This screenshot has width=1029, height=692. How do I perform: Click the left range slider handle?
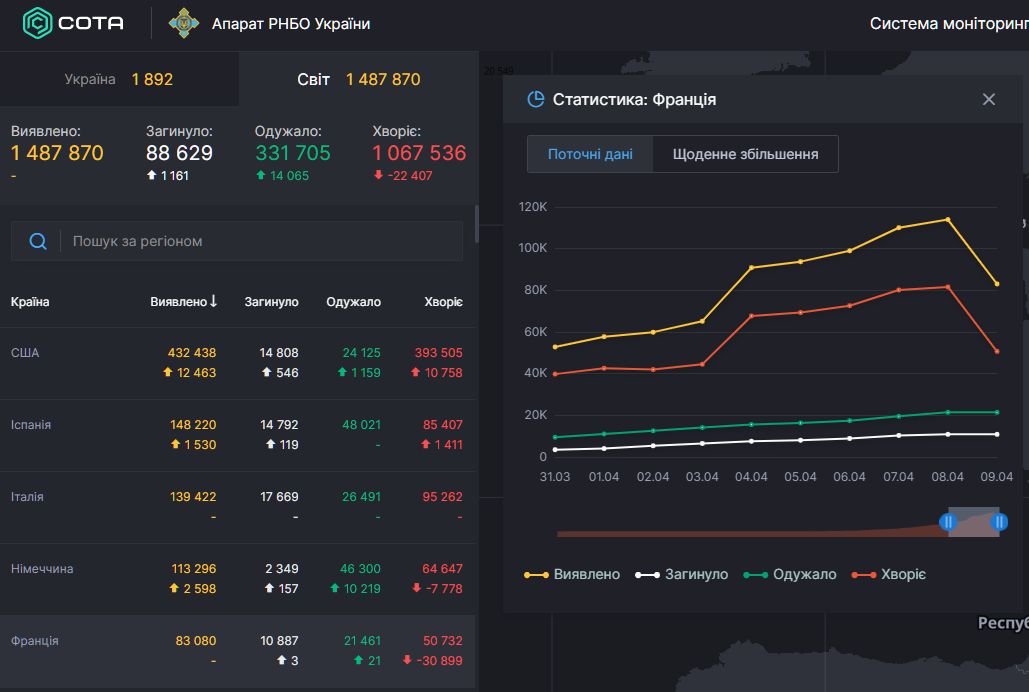[948, 522]
